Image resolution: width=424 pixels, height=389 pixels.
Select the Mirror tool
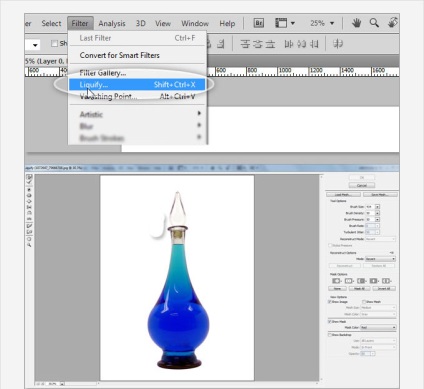click(x=29, y=213)
